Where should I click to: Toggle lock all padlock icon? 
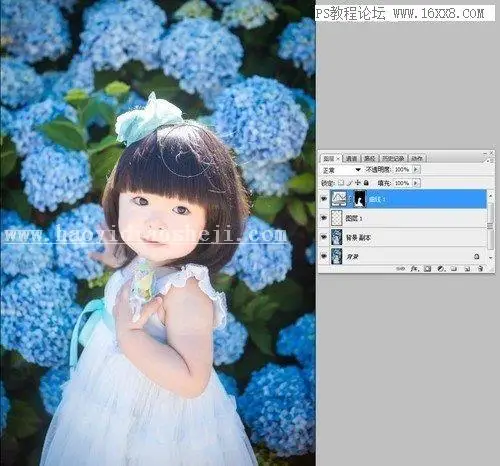[366, 182]
